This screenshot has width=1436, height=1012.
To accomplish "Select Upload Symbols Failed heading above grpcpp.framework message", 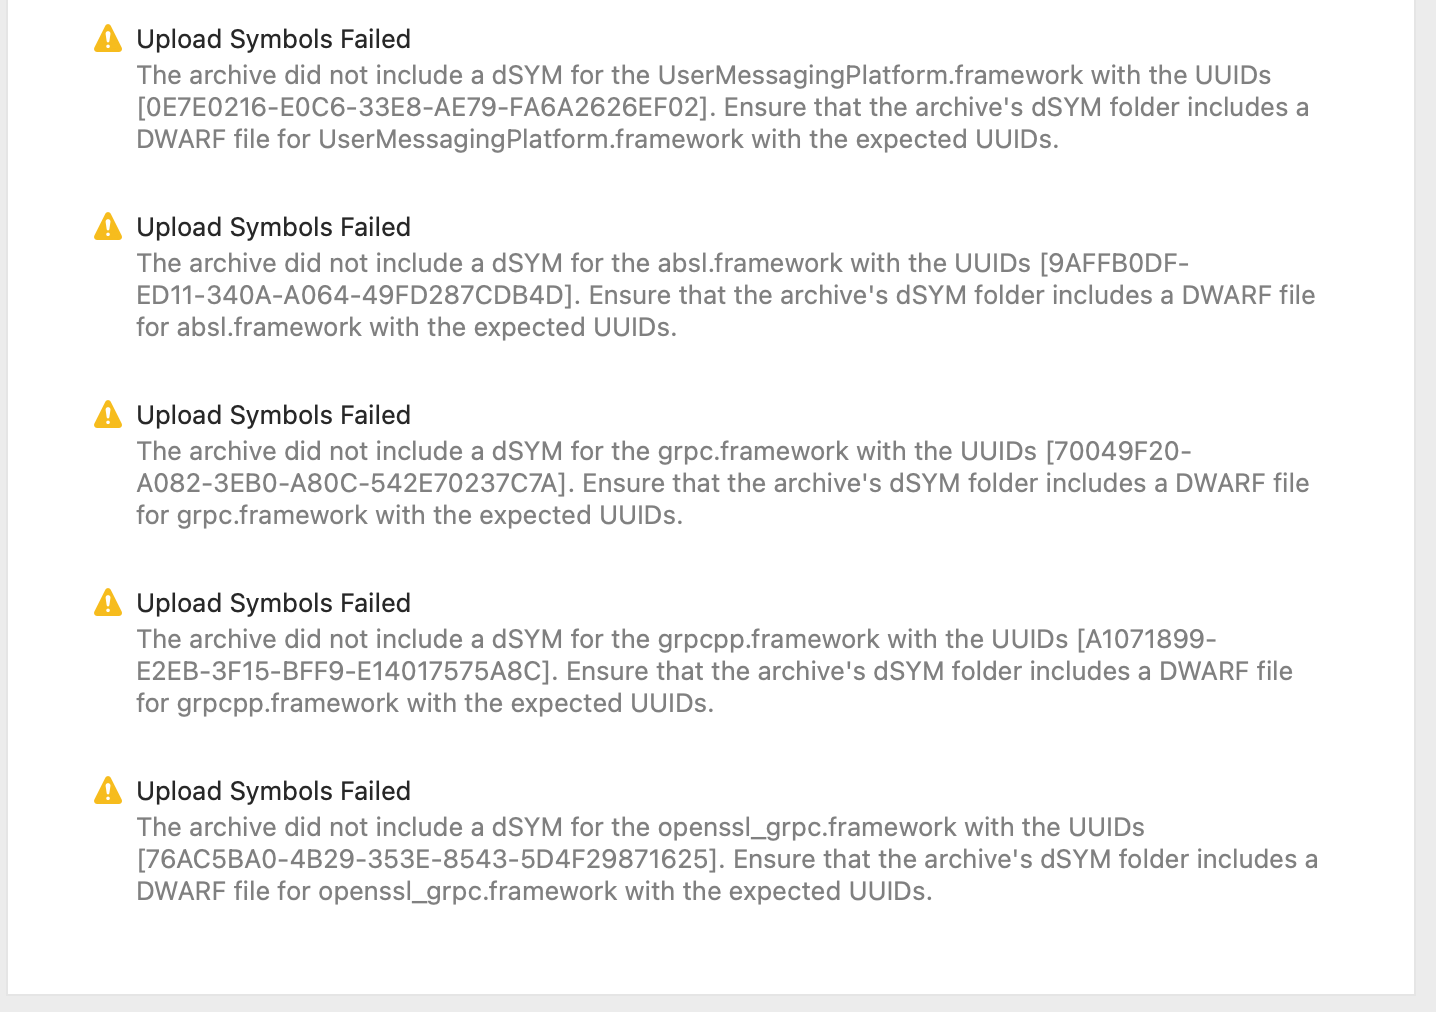I will click(x=274, y=603).
